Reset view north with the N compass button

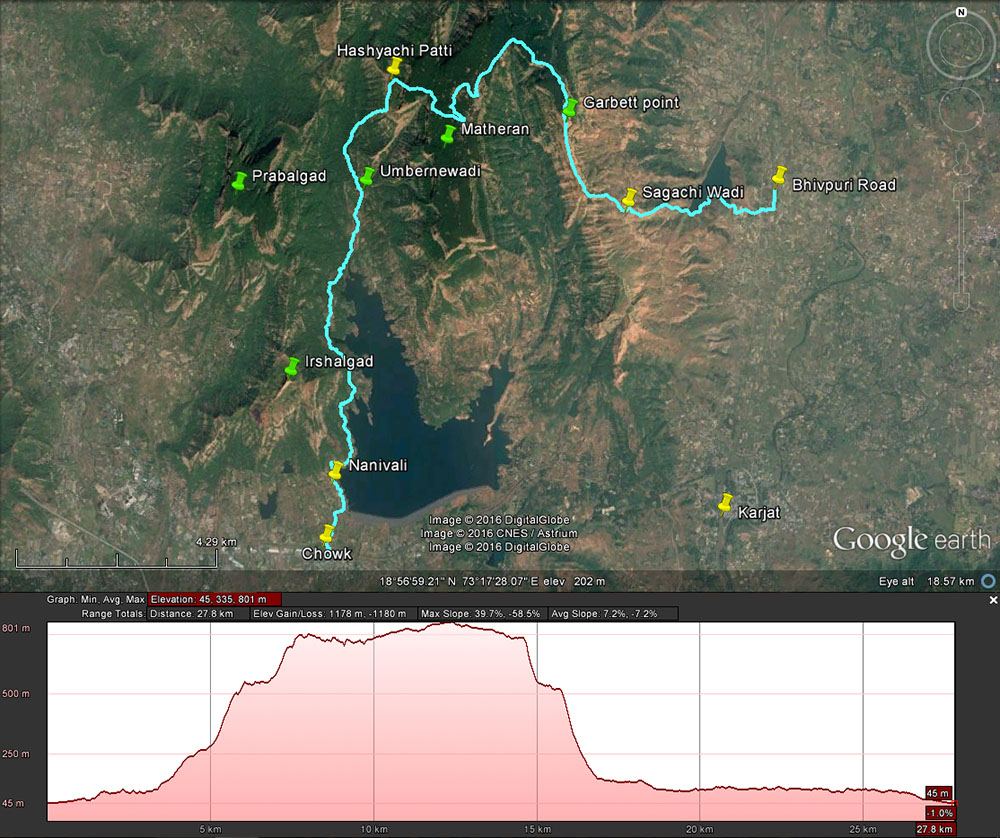(x=960, y=13)
